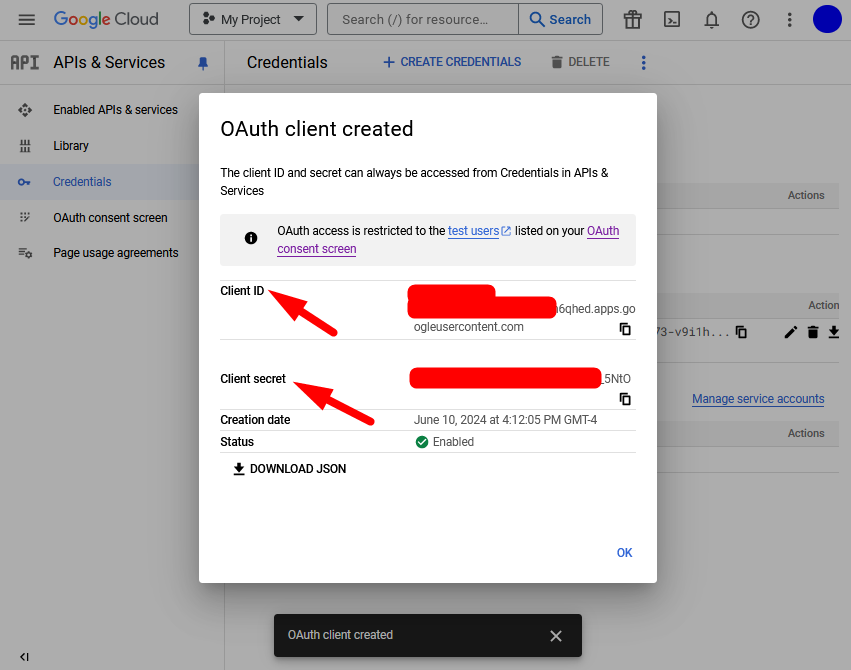
Task: Click the Credentials page title
Action: pyautogui.click(x=287, y=62)
